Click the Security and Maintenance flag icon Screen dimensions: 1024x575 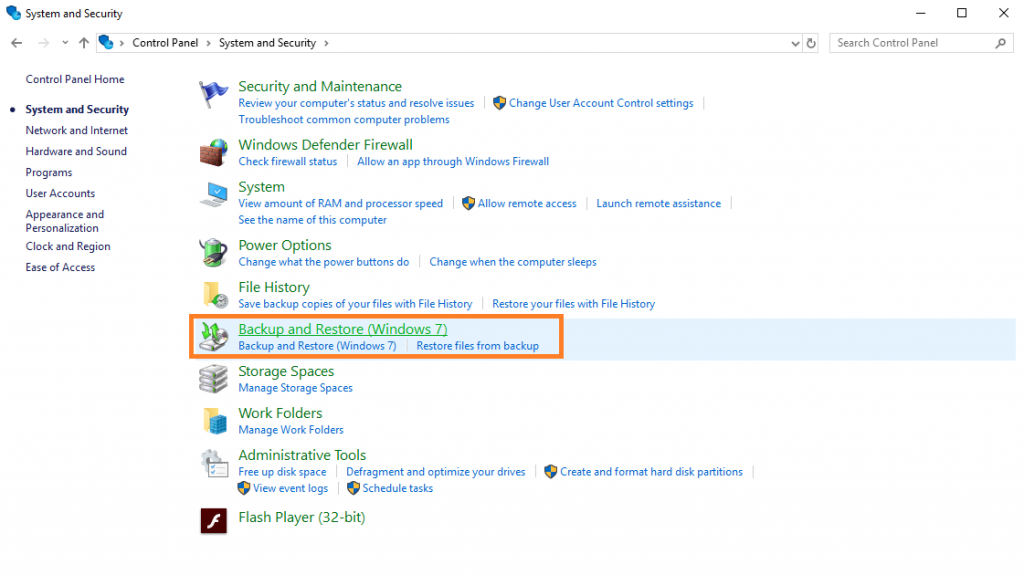point(214,94)
